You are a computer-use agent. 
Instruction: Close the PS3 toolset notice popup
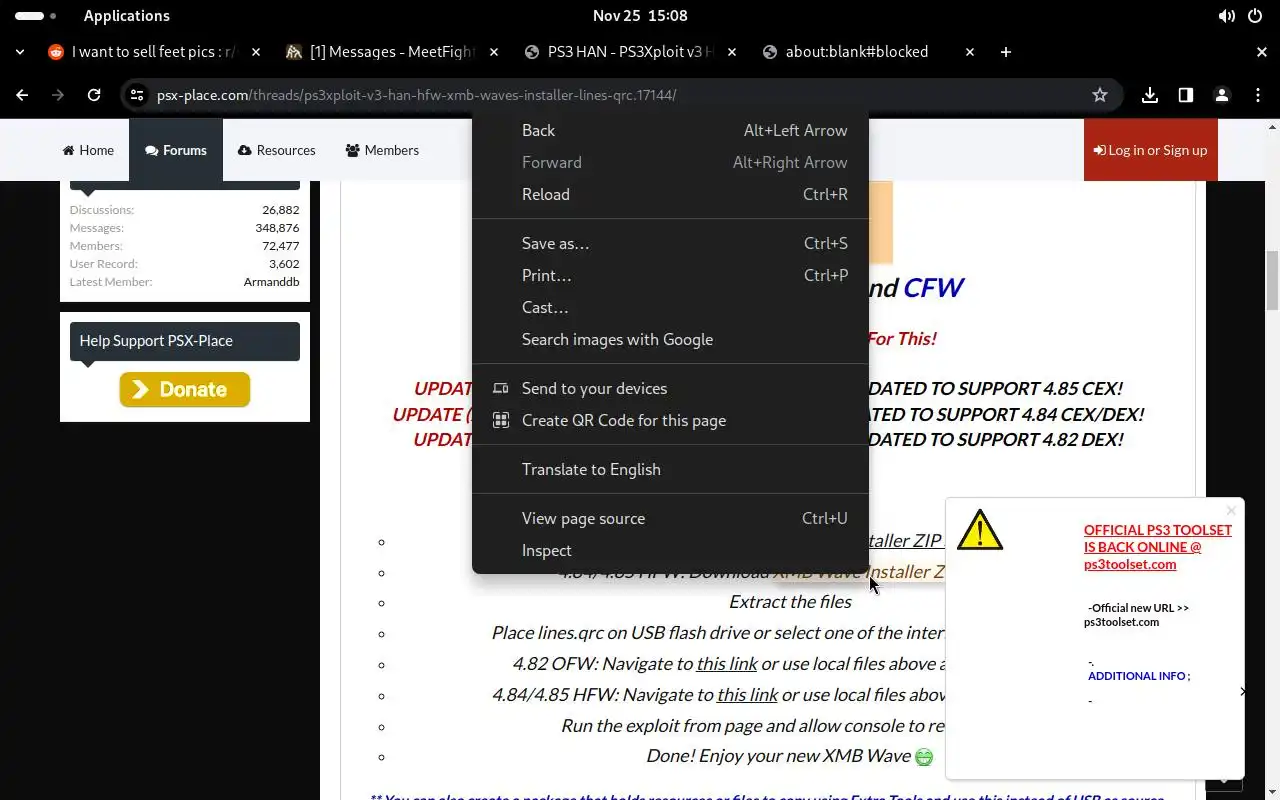tap(1231, 511)
